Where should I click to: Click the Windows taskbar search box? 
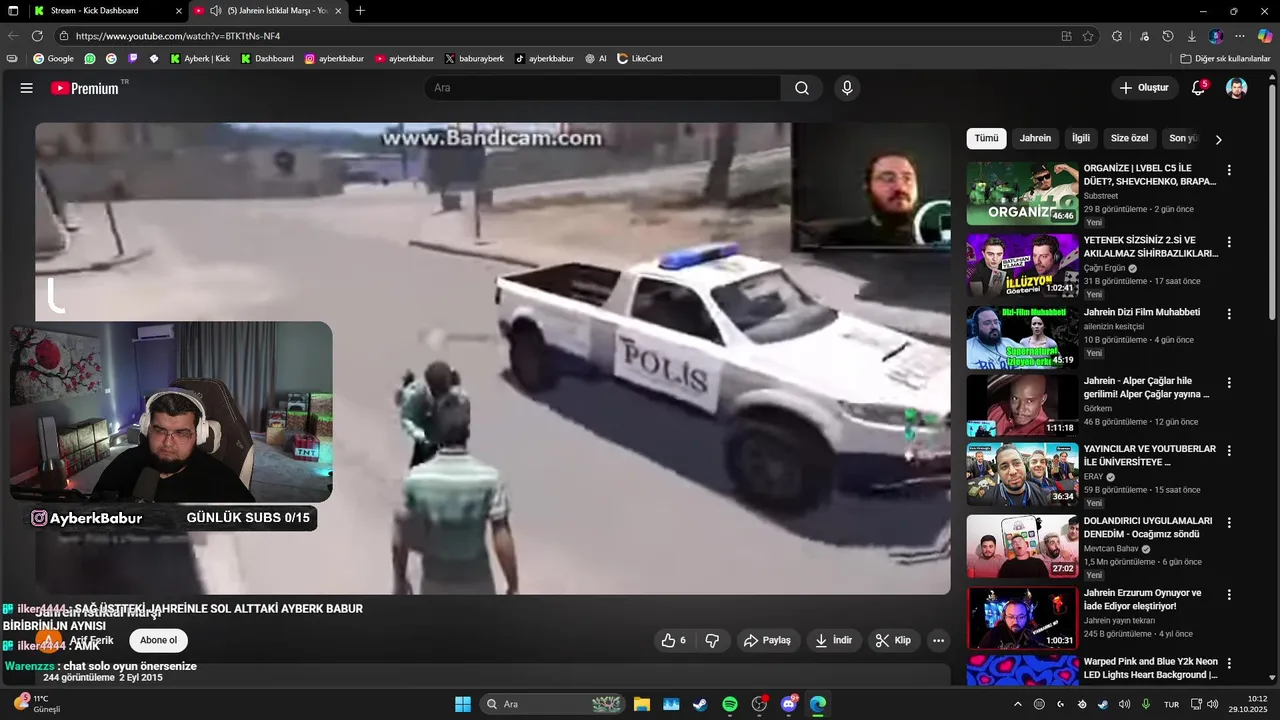[554, 704]
